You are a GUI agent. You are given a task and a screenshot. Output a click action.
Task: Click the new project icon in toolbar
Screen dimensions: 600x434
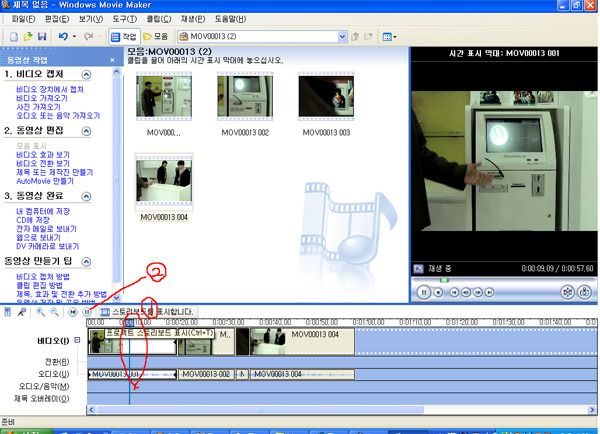(14, 37)
